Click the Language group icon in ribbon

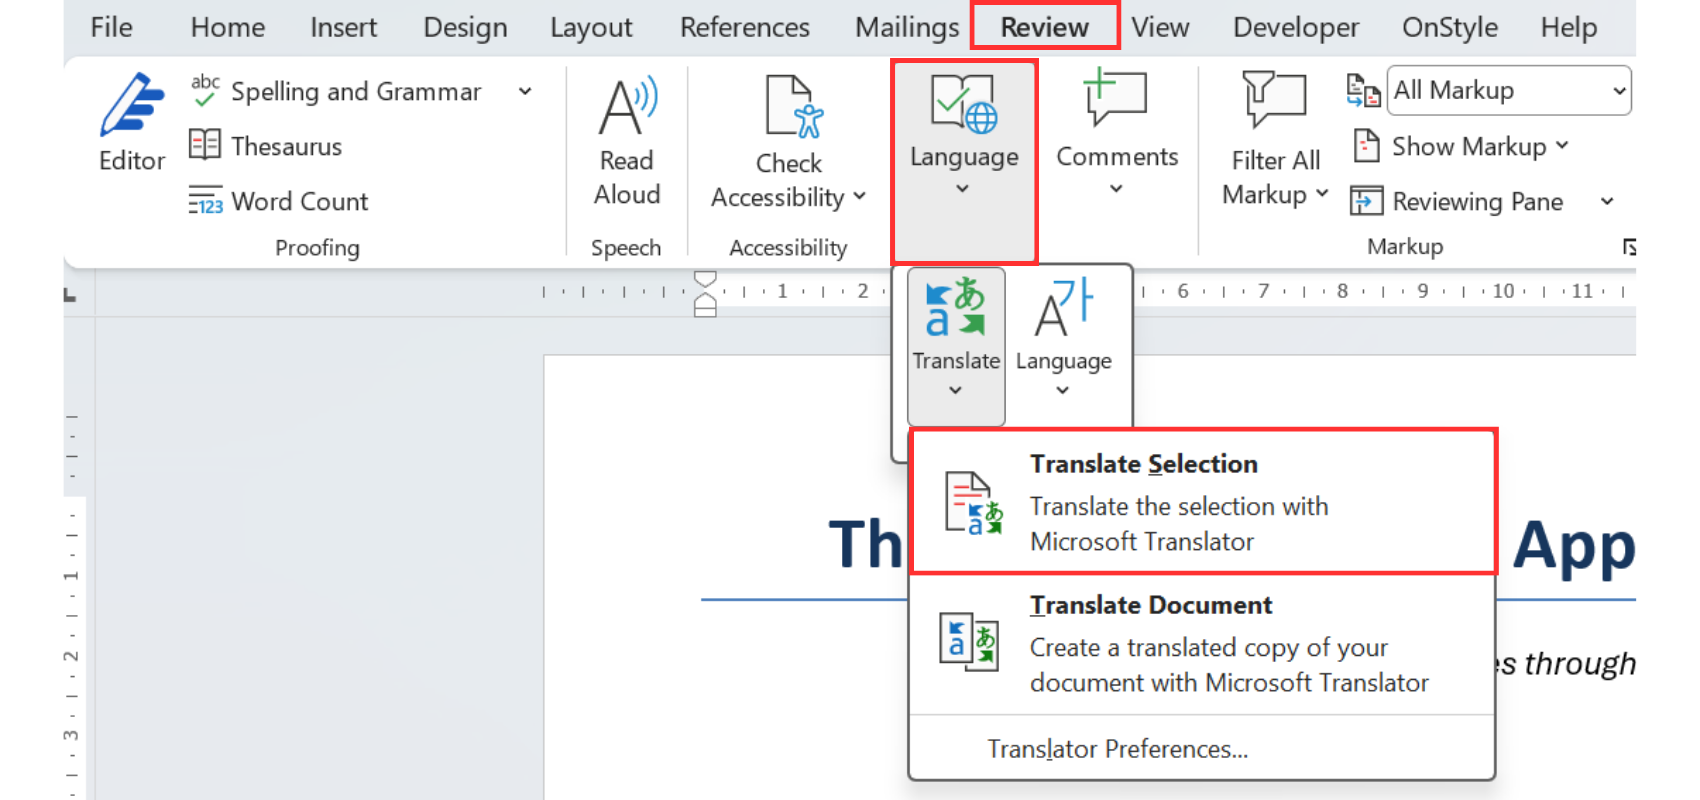click(964, 105)
